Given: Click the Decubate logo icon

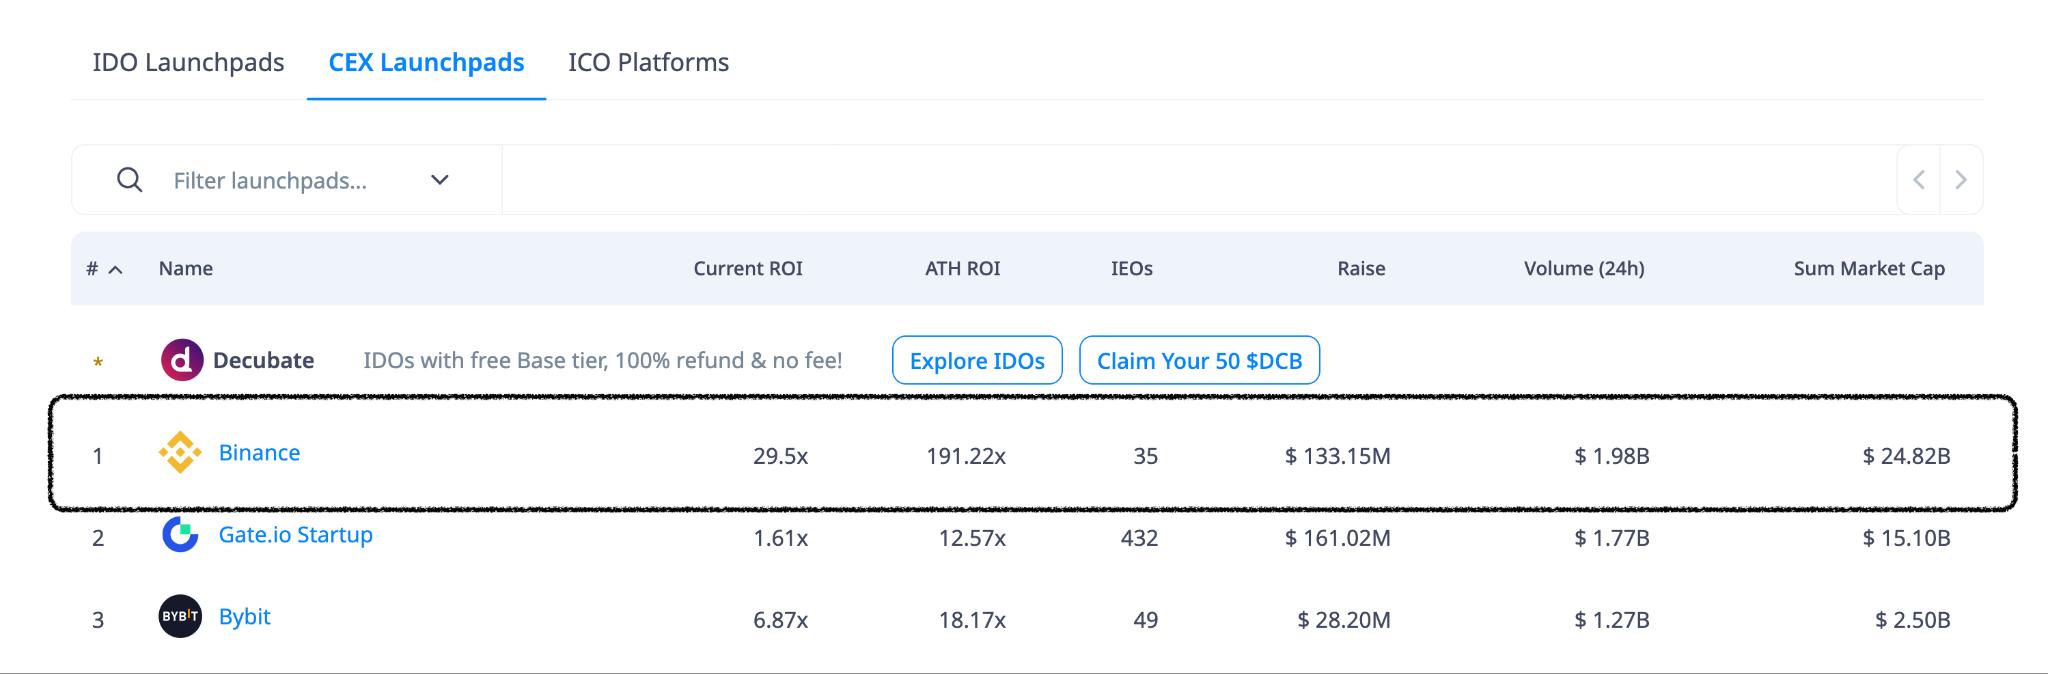Looking at the screenshot, I should click(182, 360).
